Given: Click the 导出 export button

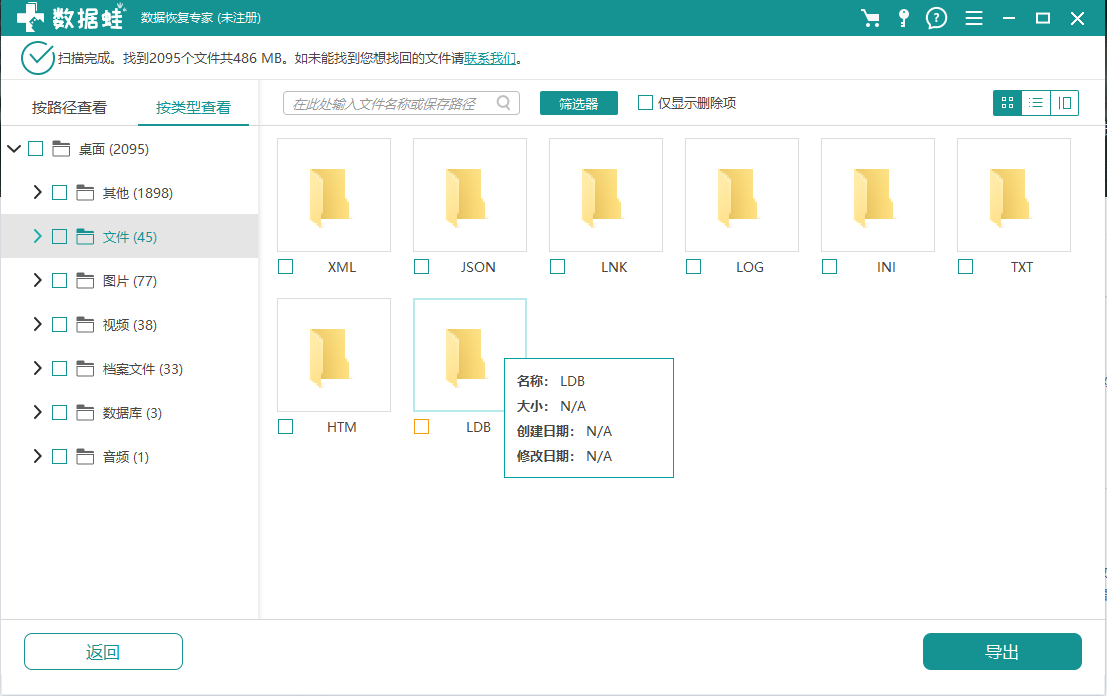Looking at the screenshot, I should pos(1002,652).
